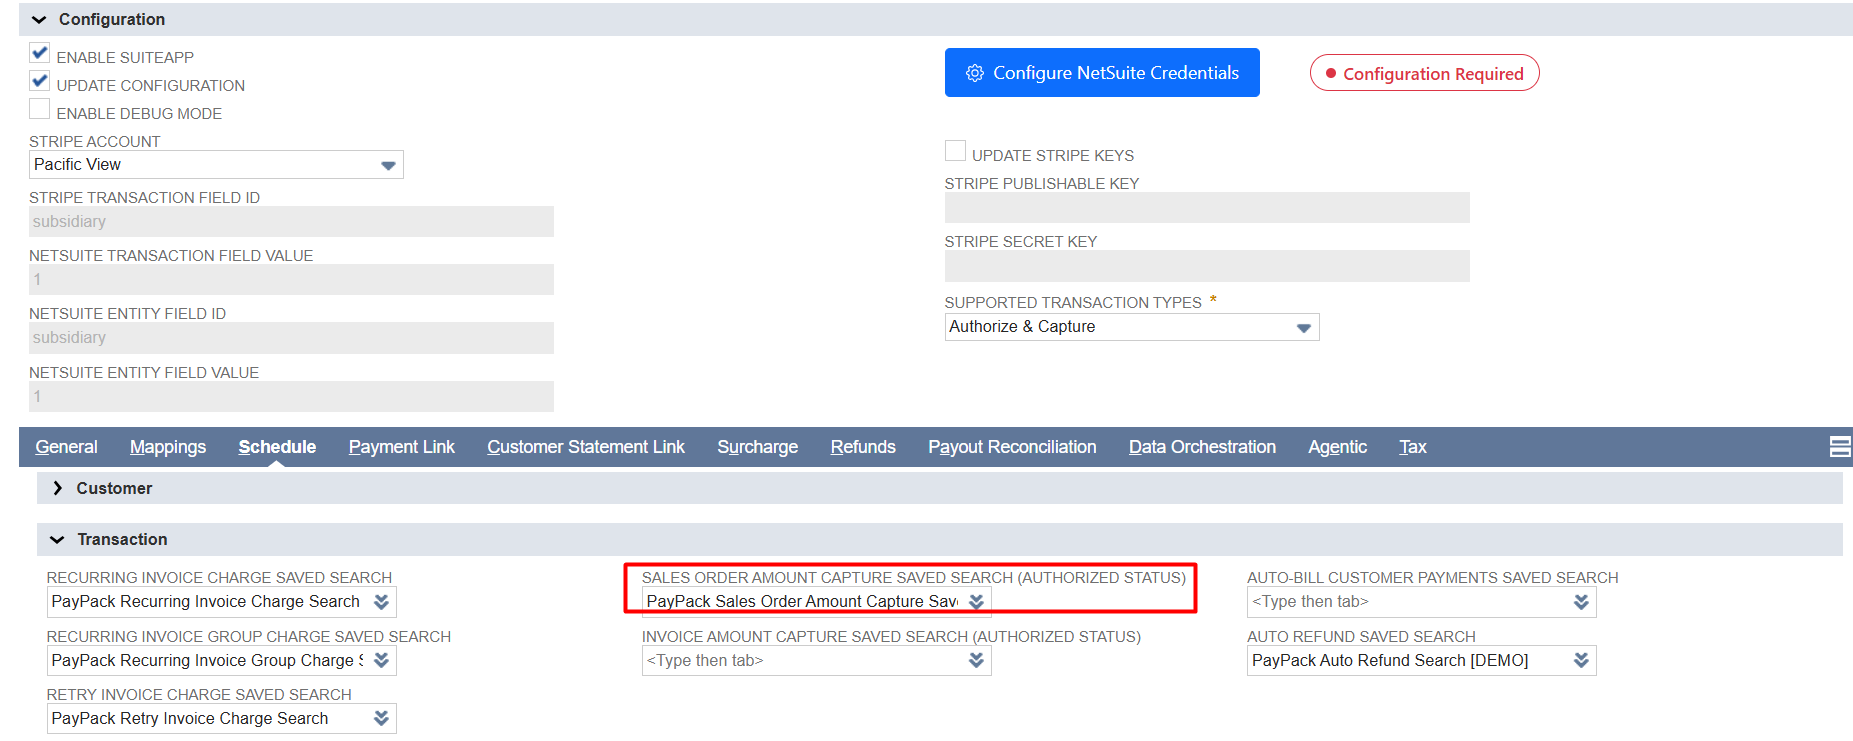Open Auto-Bill Customer Payments search dropdown arrow

[x=1581, y=602]
